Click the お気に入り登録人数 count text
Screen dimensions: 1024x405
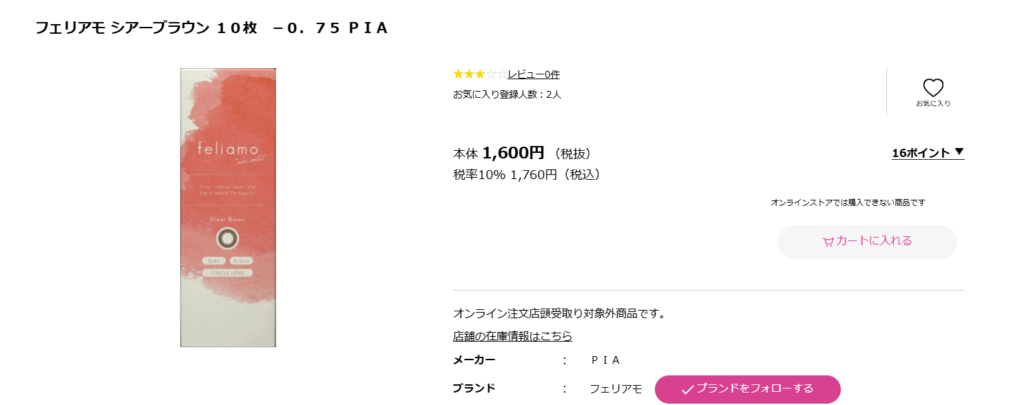[507, 95]
